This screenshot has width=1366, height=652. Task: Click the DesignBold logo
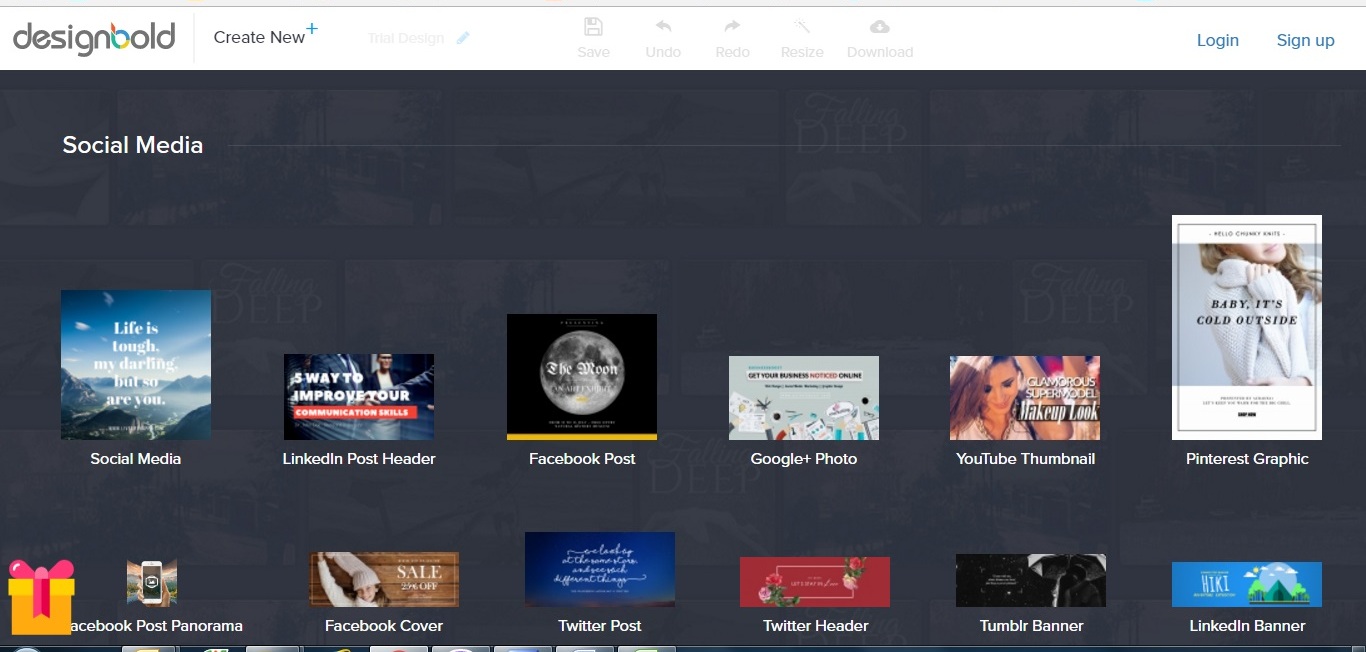94,38
